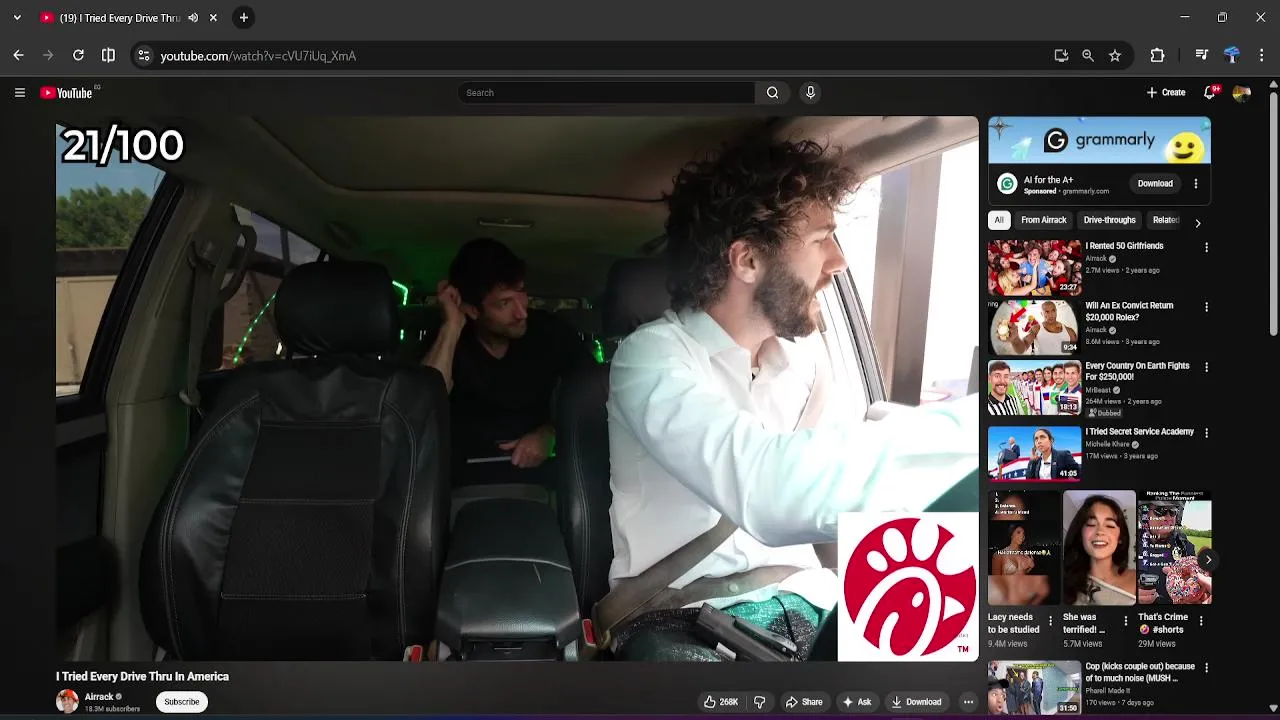The image size is (1280, 720).
Task: Subscribe to the Airrack channel
Action: tap(182, 702)
